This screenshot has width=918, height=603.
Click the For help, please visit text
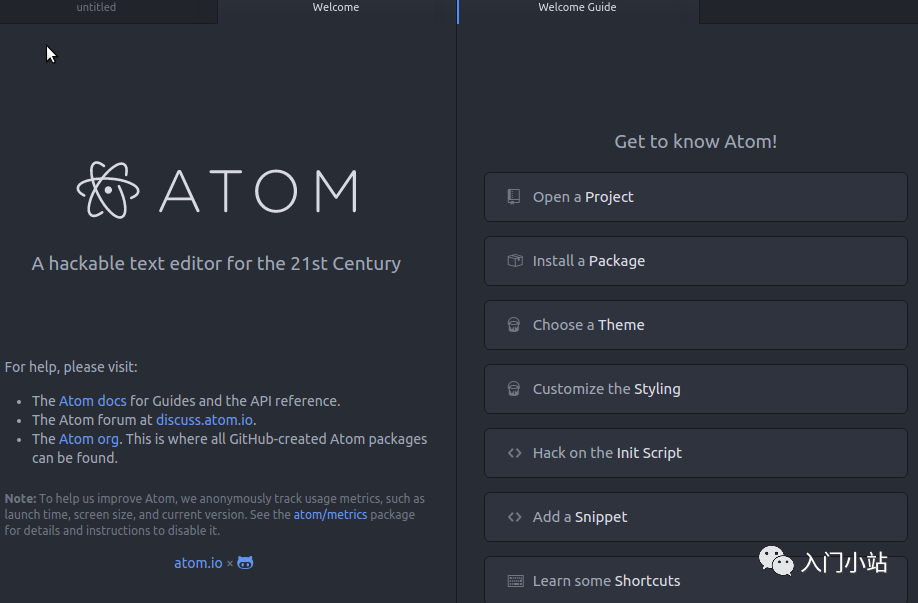(x=71, y=367)
